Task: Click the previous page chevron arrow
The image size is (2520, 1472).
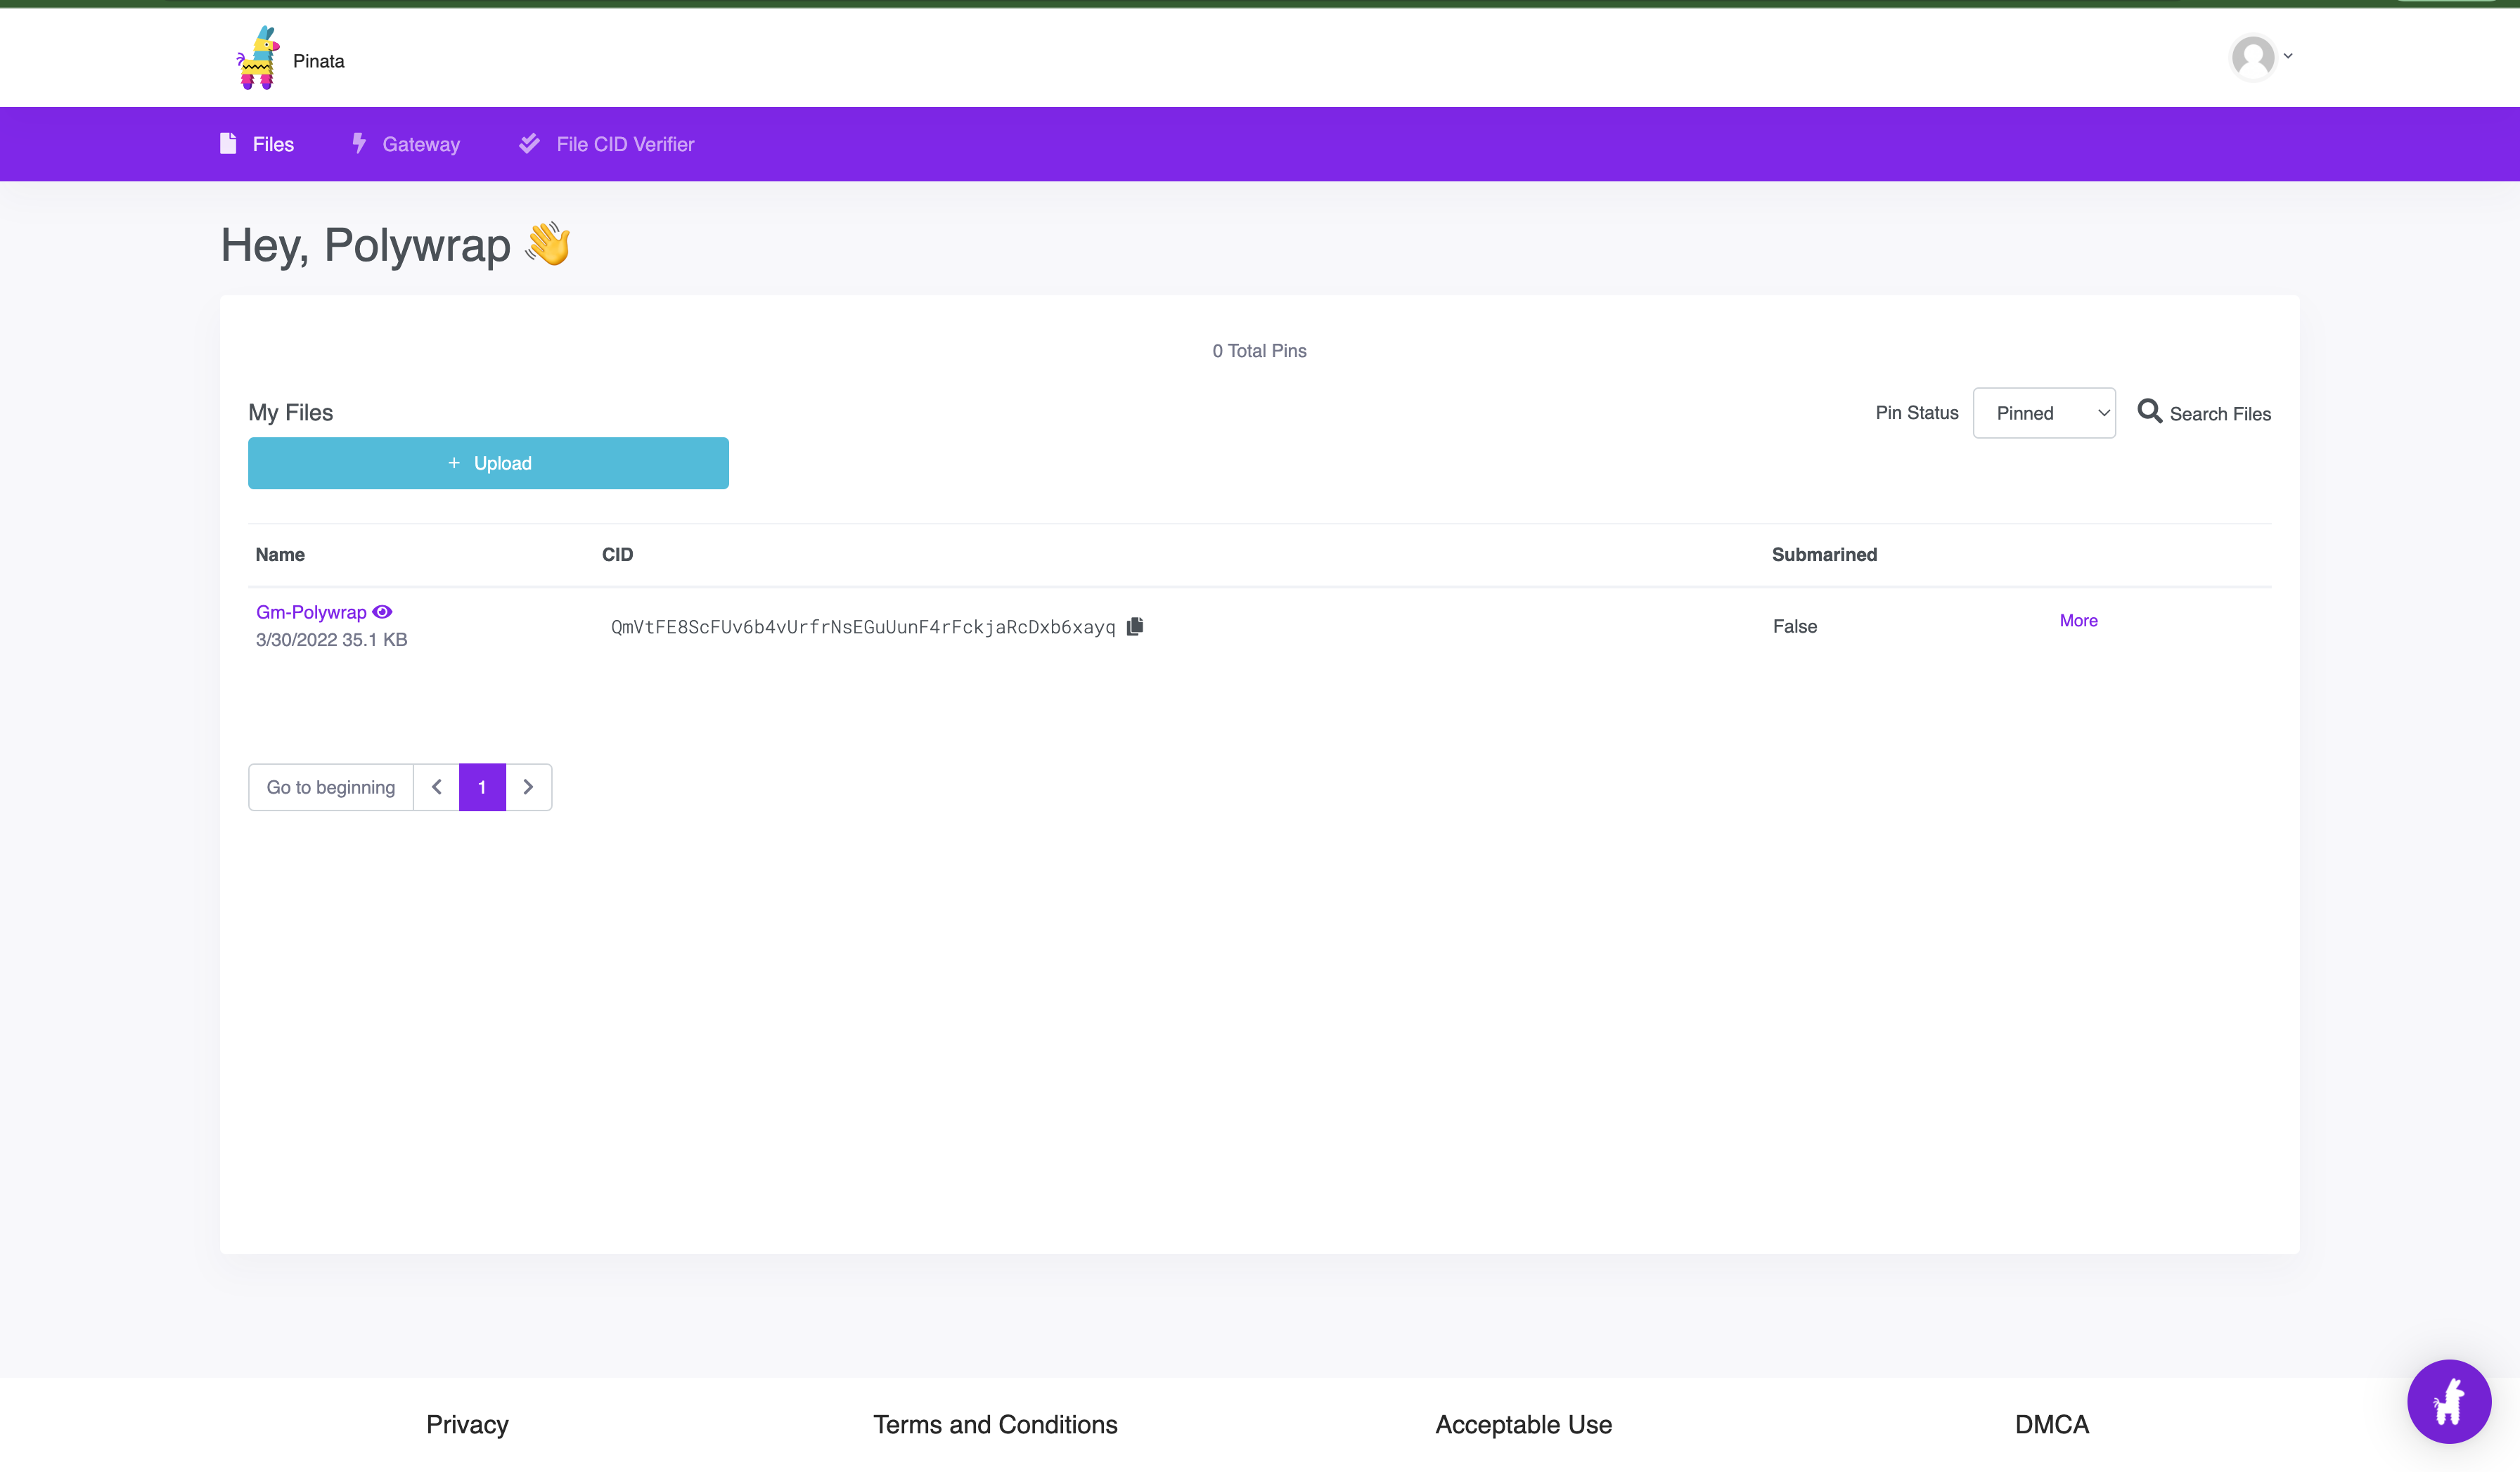Action: click(x=437, y=787)
